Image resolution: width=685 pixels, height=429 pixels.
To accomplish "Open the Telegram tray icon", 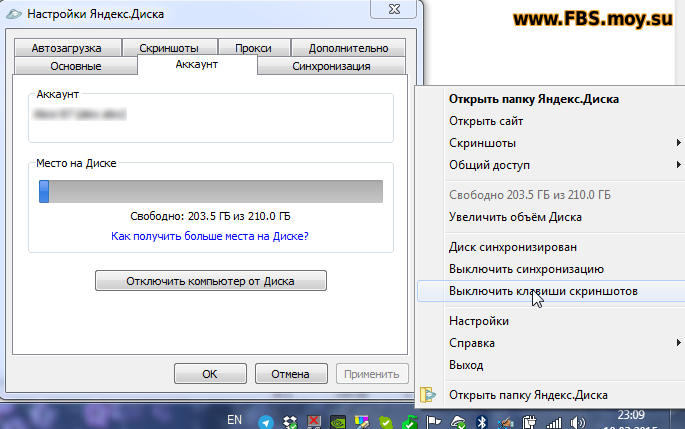I will 266,422.
